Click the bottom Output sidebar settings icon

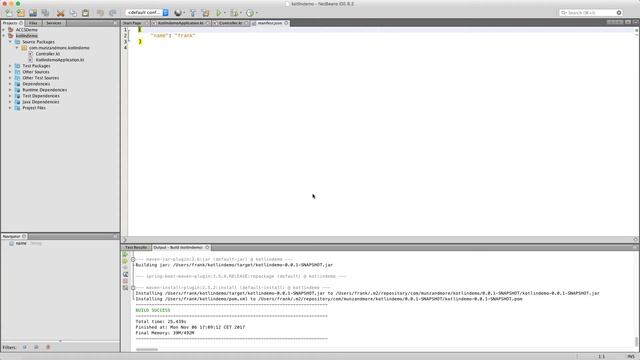coord(125,288)
